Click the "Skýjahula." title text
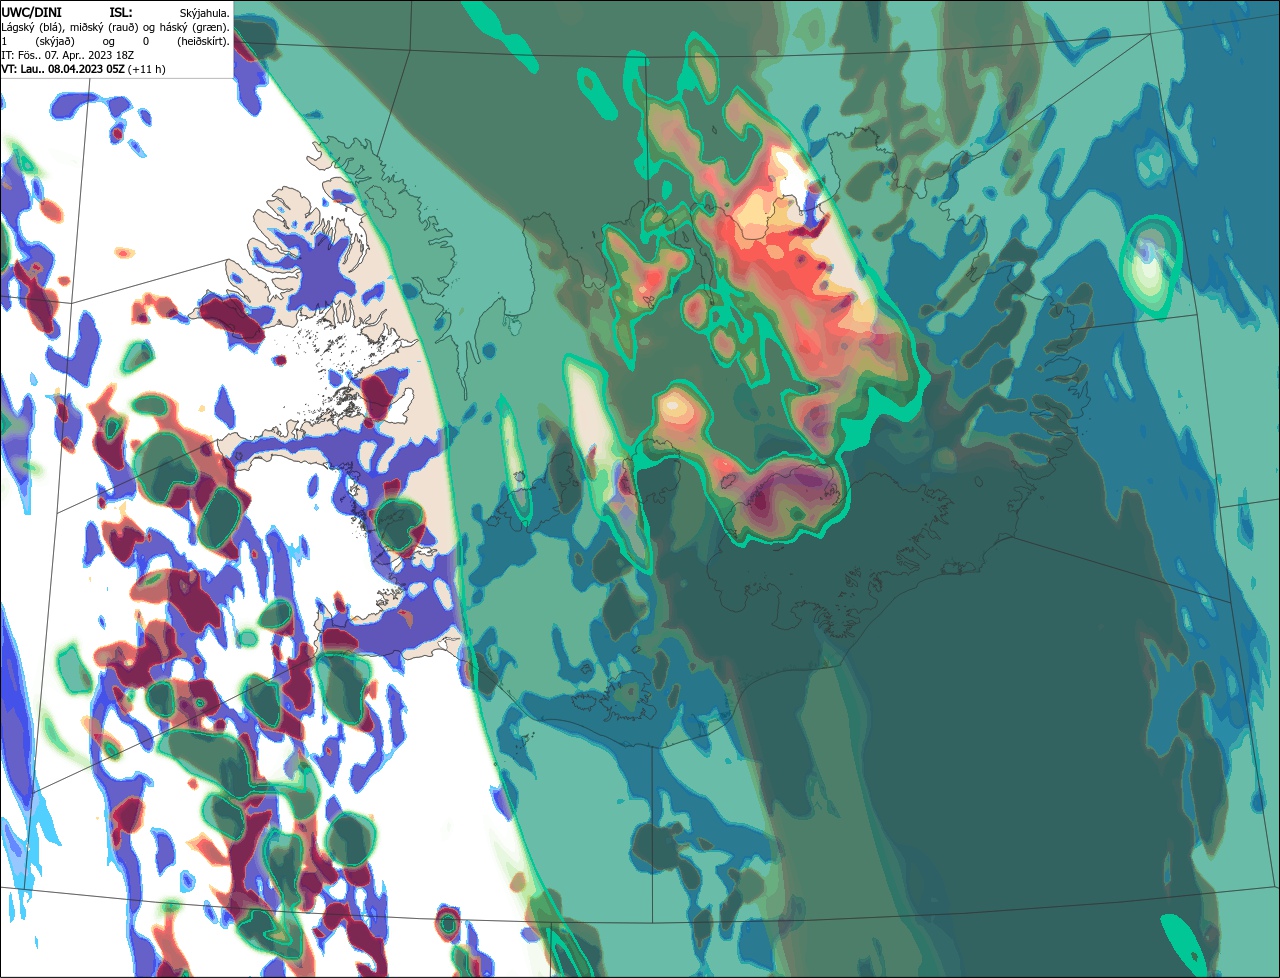1280x978 pixels. click(204, 14)
